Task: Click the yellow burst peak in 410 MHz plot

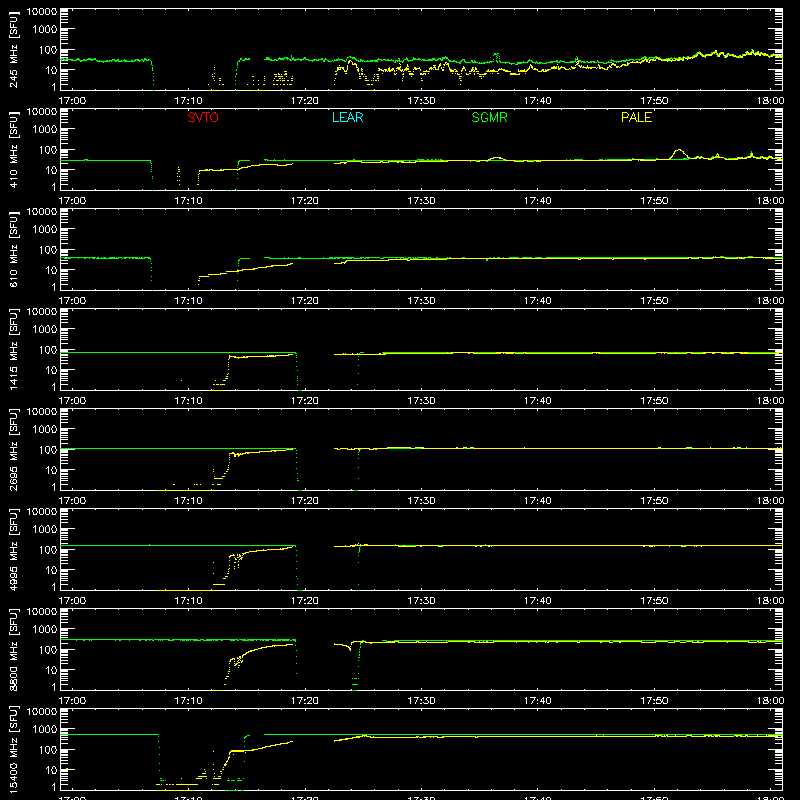Action: pos(679,150)
